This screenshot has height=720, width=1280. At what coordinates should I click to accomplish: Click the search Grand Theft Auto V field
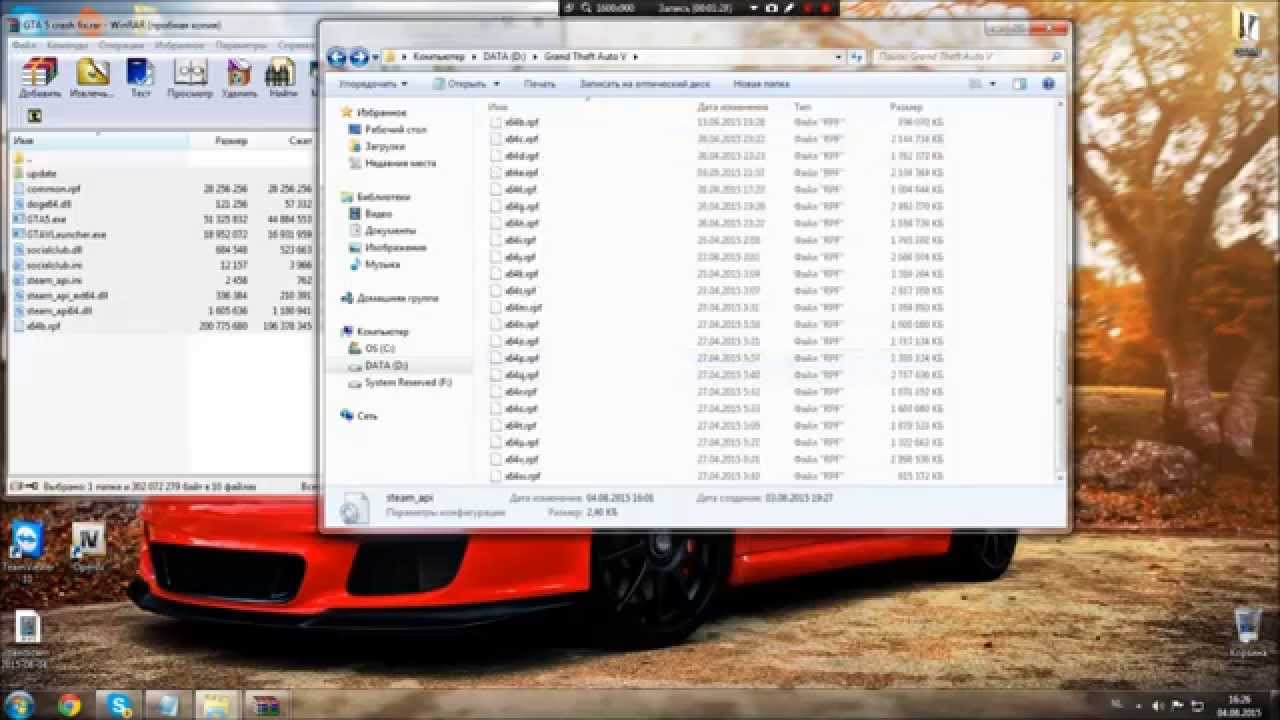(967, 57)
